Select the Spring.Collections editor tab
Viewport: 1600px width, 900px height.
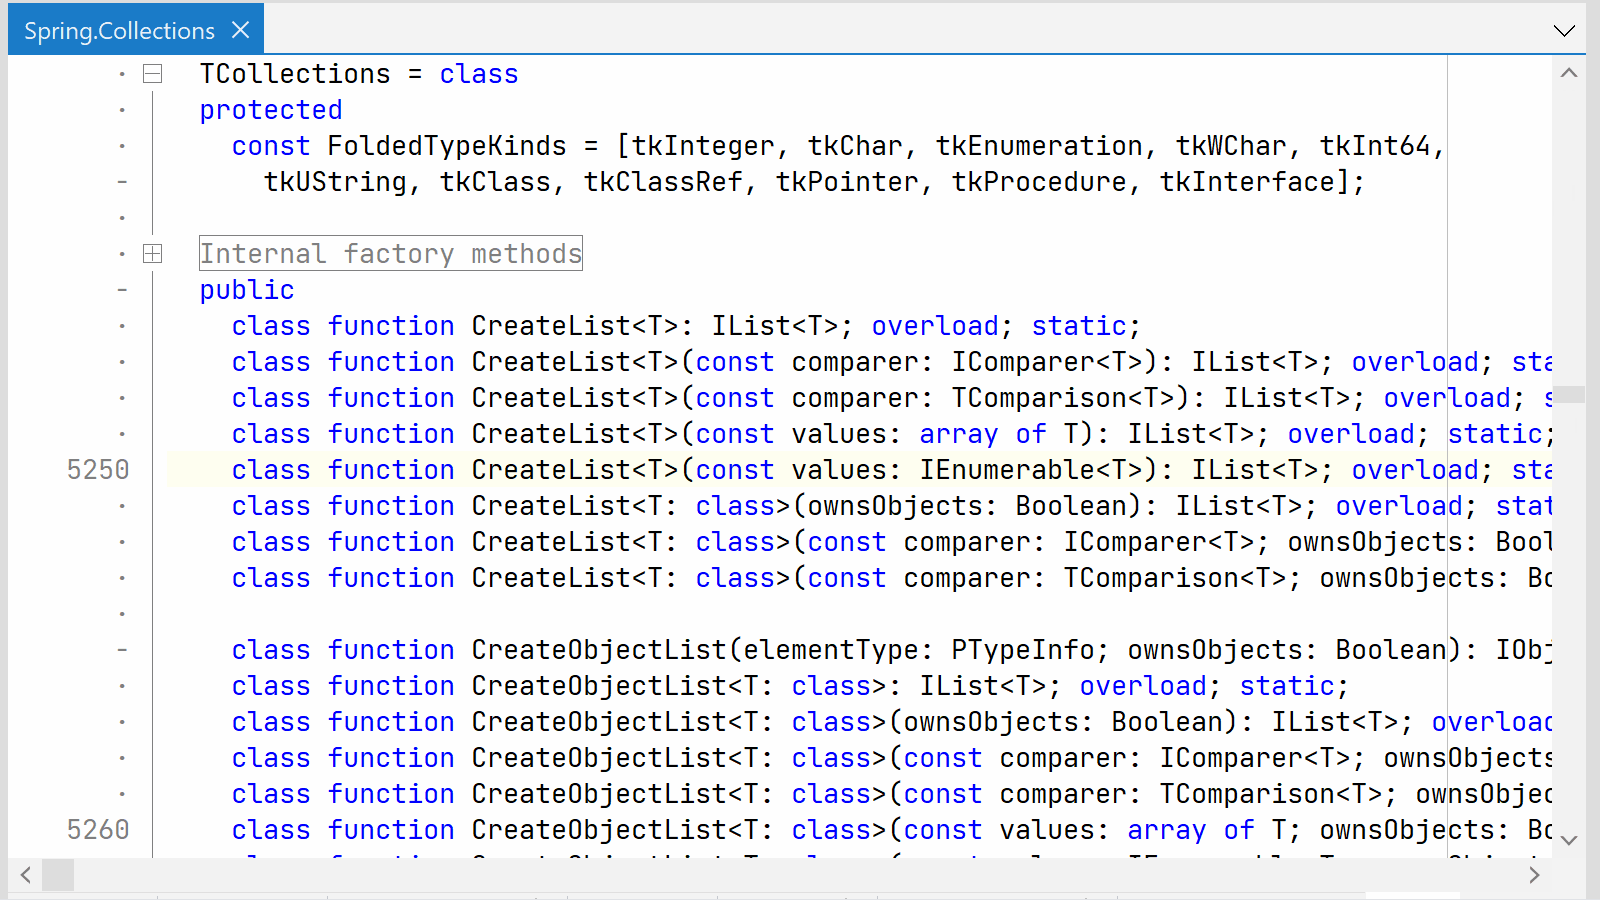136,29
